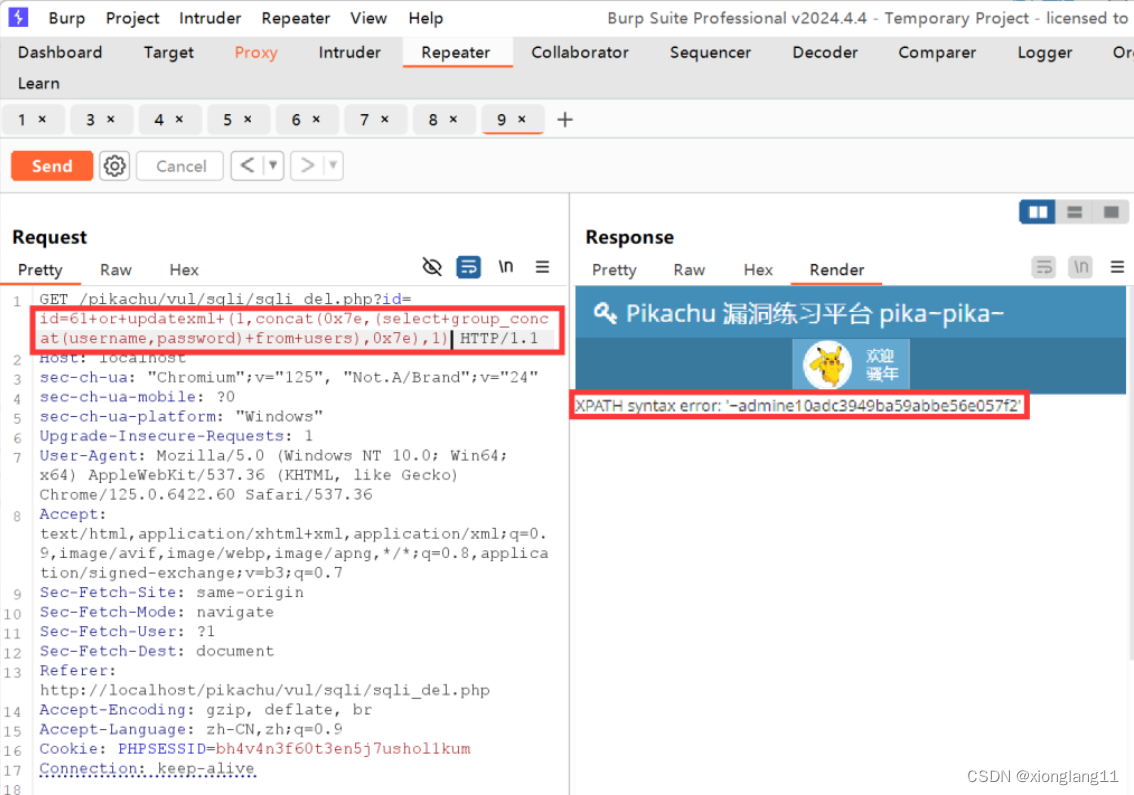This screenshot has height=795, width=1134.
Task: Switch to Comparer tab
Action: [937, 52]
